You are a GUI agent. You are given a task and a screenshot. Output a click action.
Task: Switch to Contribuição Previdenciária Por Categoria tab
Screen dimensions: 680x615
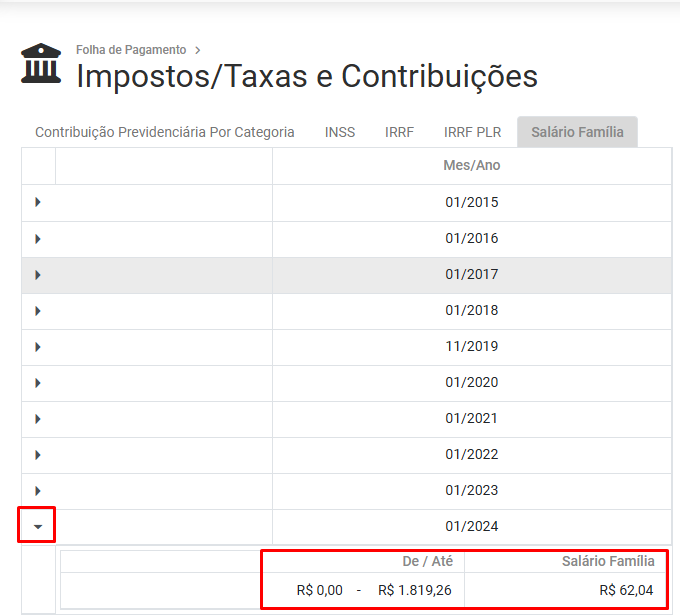coord(165,132)
